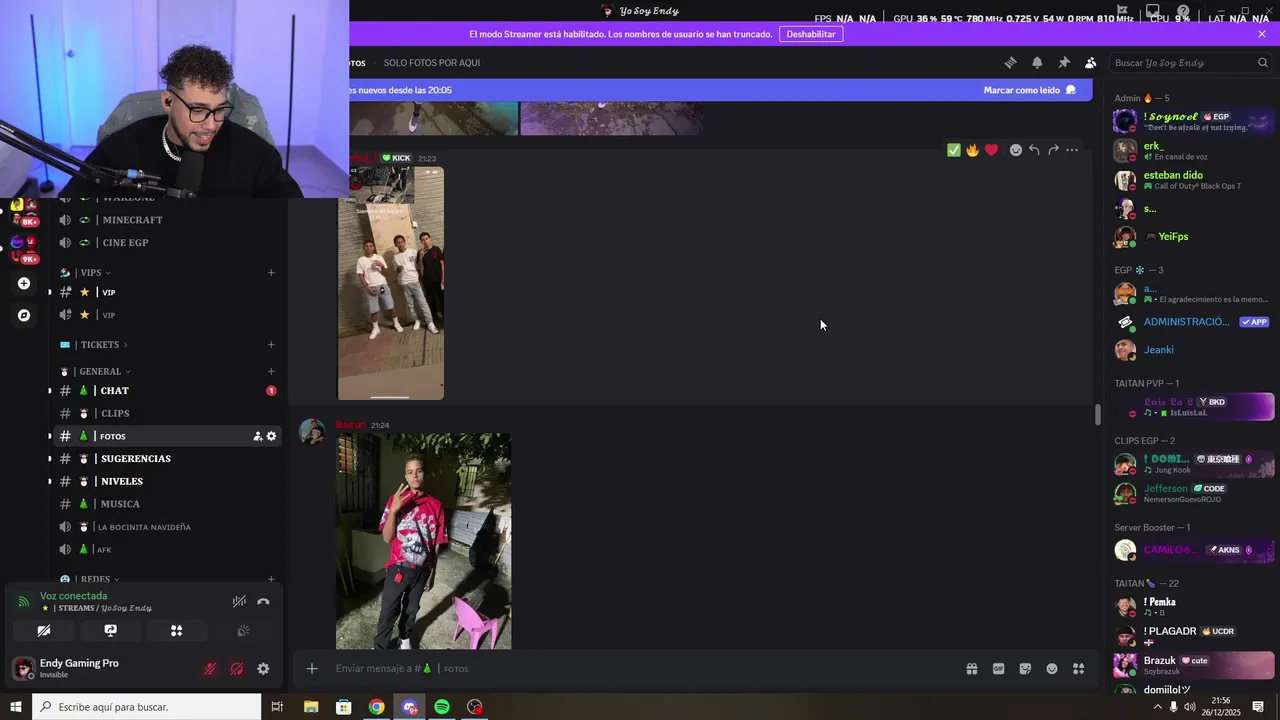Open Spotify from the taskbar

(x=442, y=707)
